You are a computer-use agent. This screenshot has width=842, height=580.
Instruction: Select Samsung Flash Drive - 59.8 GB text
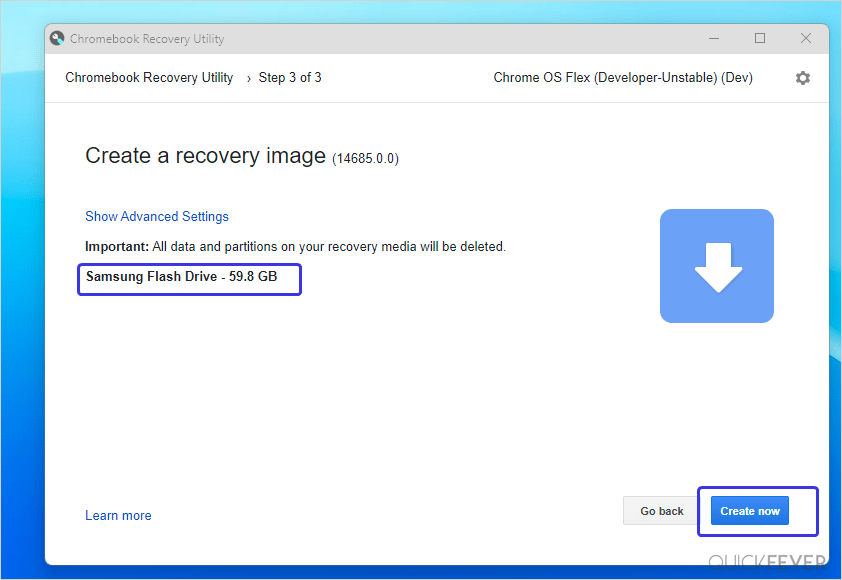click(182, 277)
